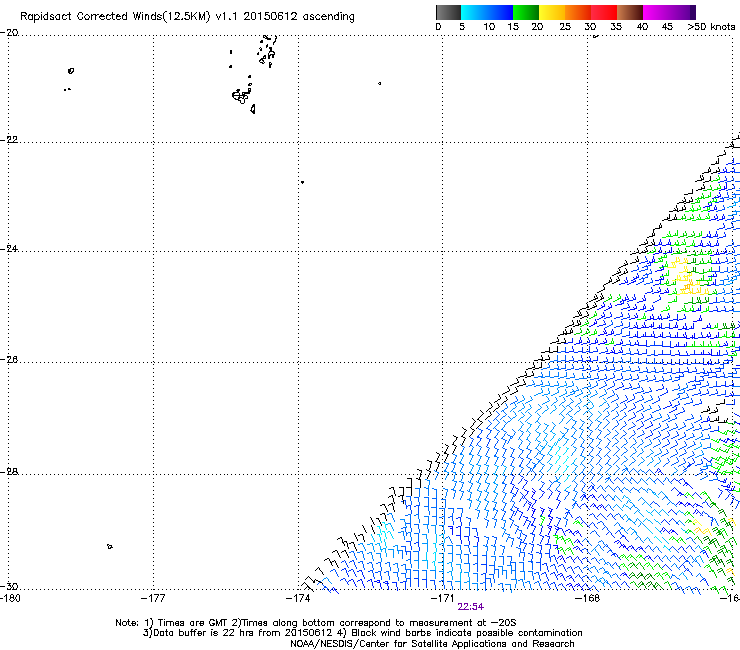Click the 'Times are GMT' note line

(x=316, y=623)
